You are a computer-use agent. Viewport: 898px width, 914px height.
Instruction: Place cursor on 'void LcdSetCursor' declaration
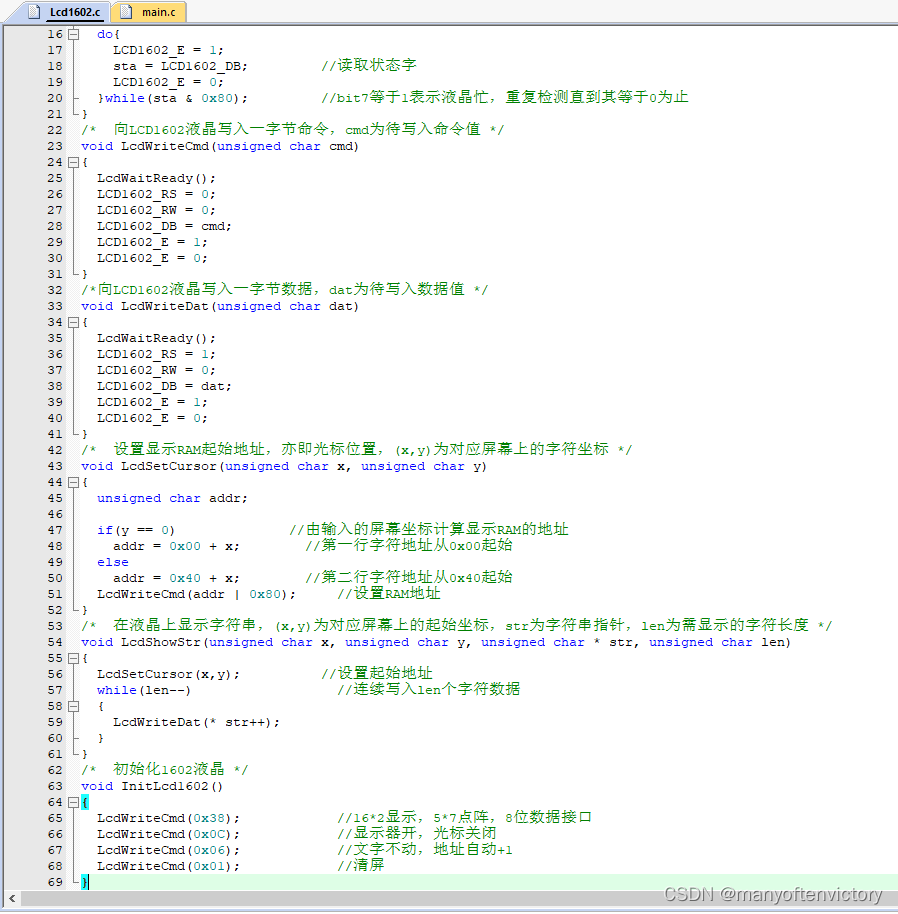click(x=284, y=466)
